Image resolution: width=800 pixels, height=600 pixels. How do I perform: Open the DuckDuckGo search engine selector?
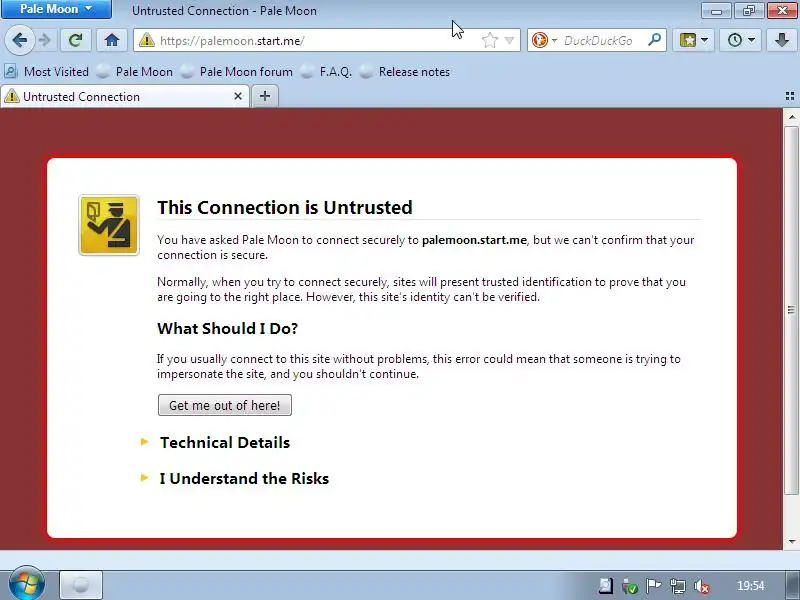point(544,40)
